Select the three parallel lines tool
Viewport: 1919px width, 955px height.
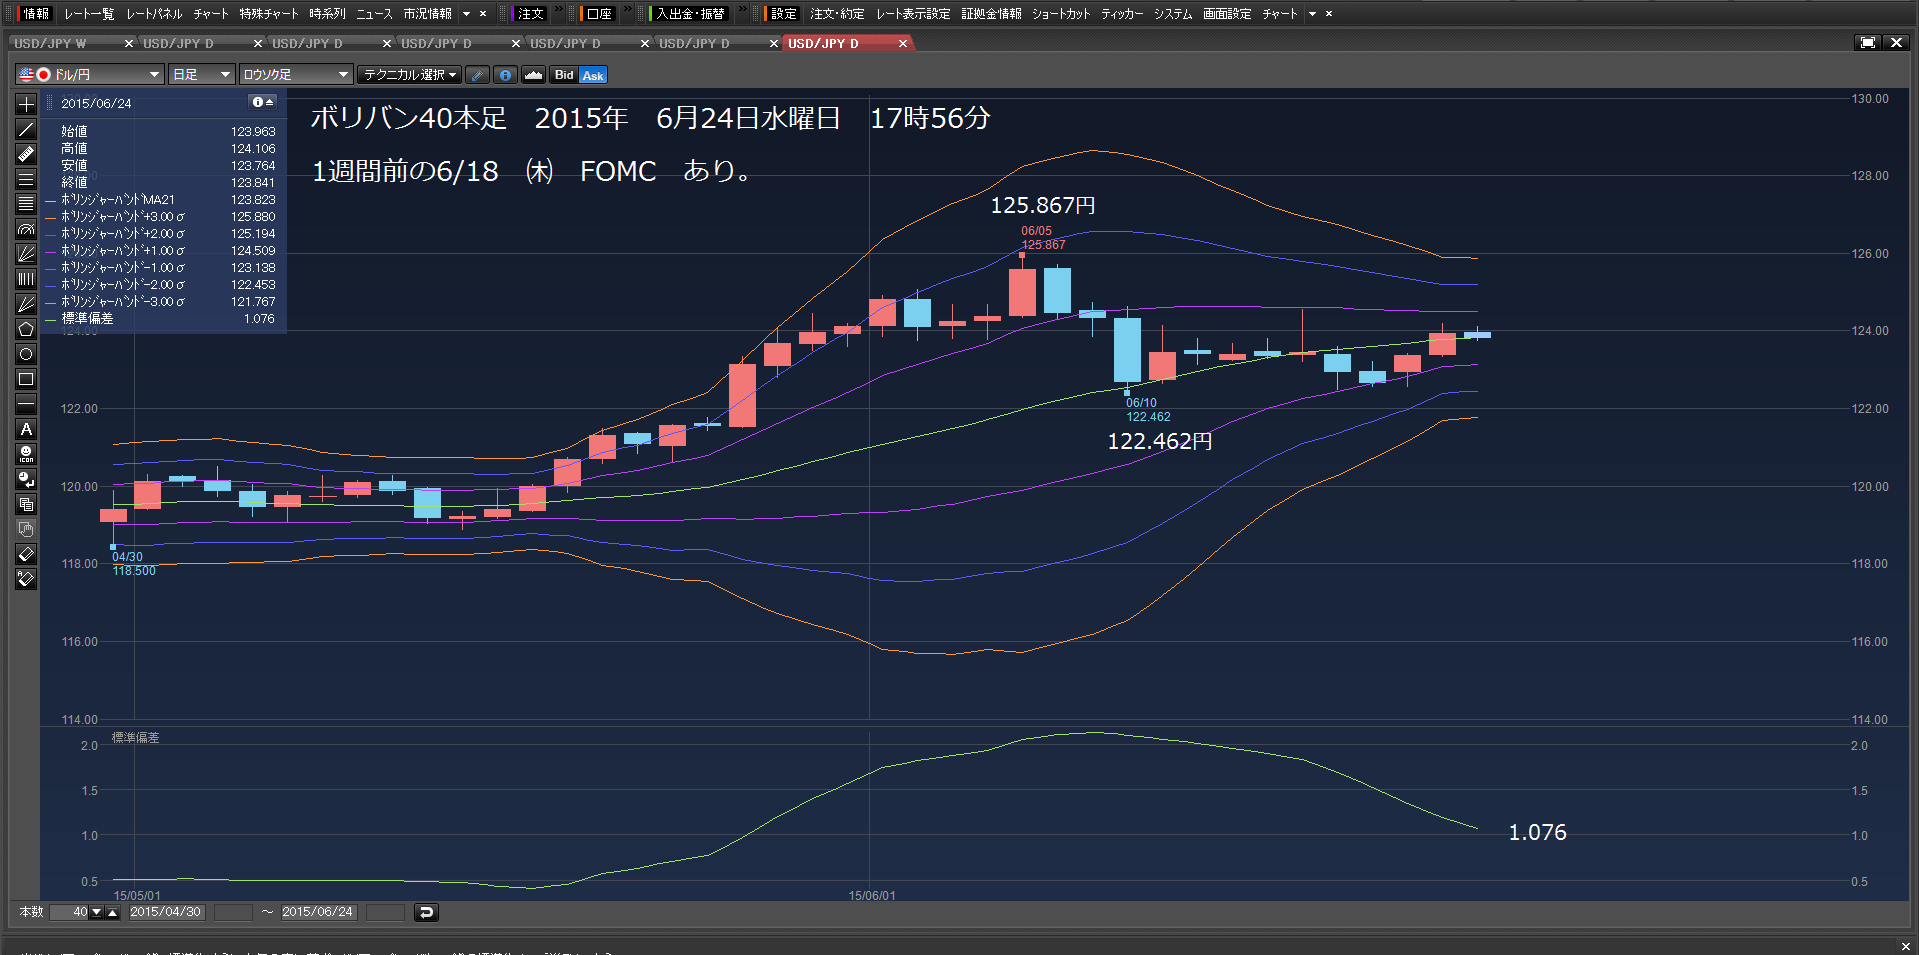pyautogui.click(x=26, y=179)
